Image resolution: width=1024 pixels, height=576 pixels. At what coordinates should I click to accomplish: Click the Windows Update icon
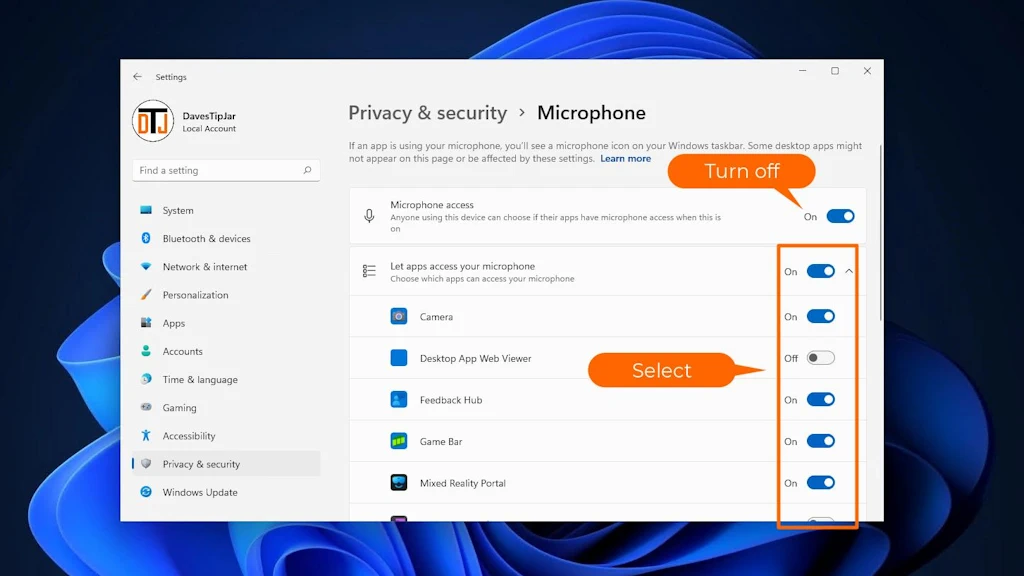point(146,492)
